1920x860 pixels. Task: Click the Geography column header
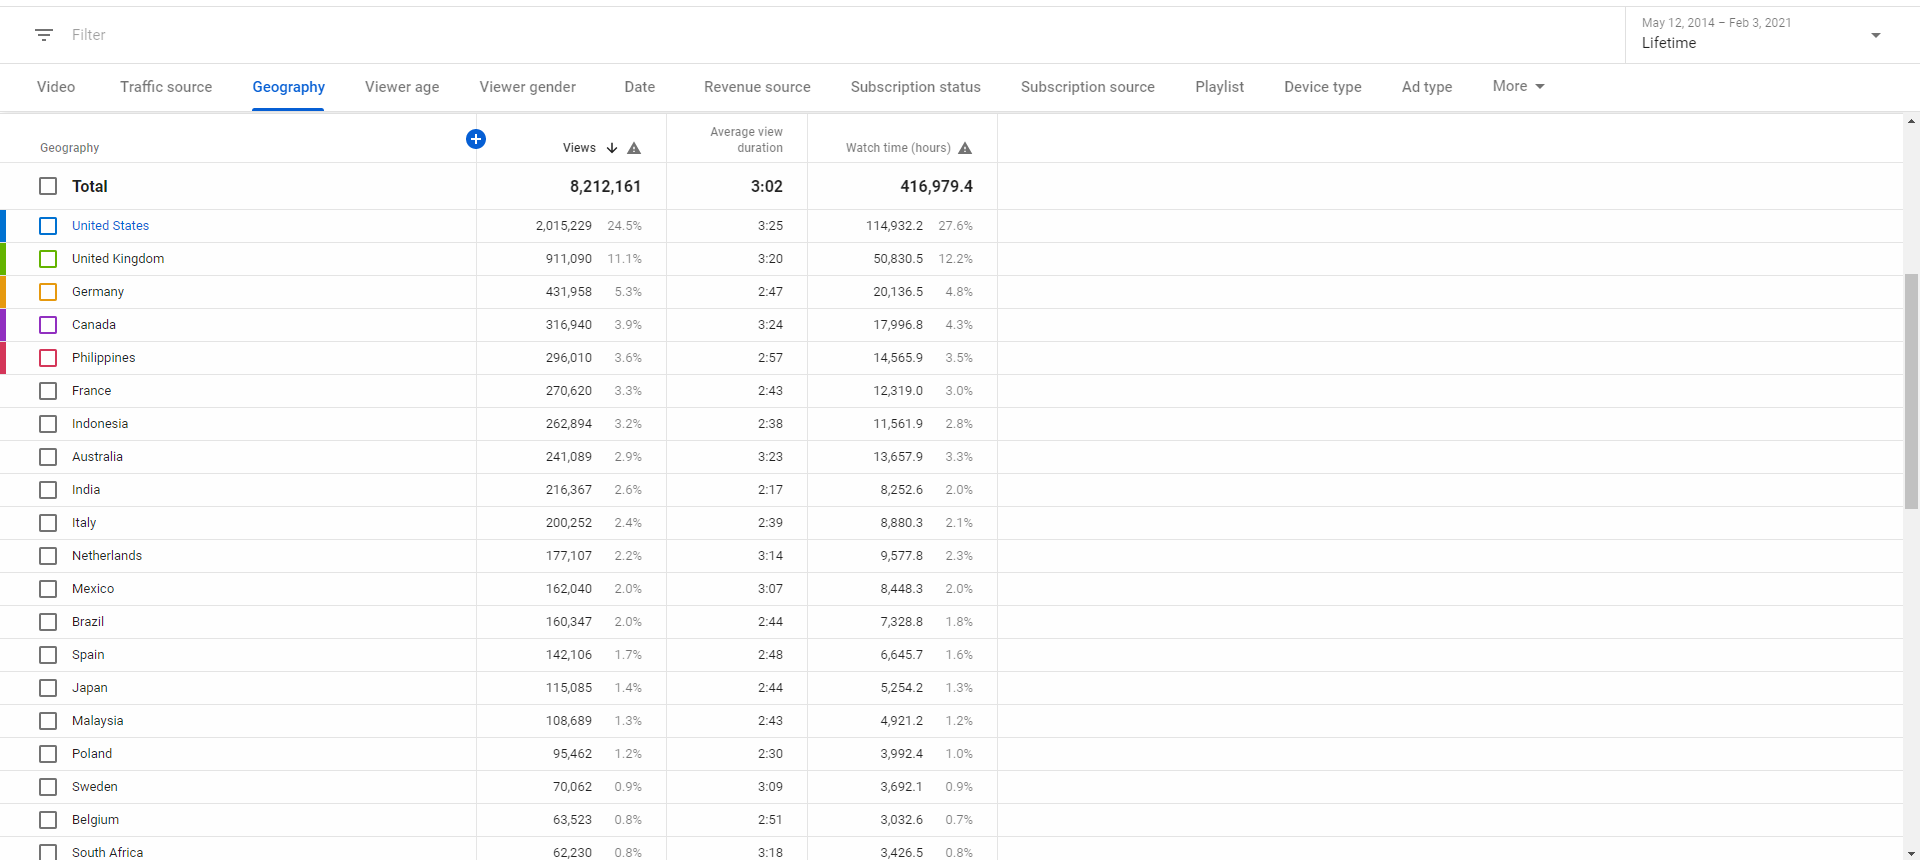pos(69,148)
